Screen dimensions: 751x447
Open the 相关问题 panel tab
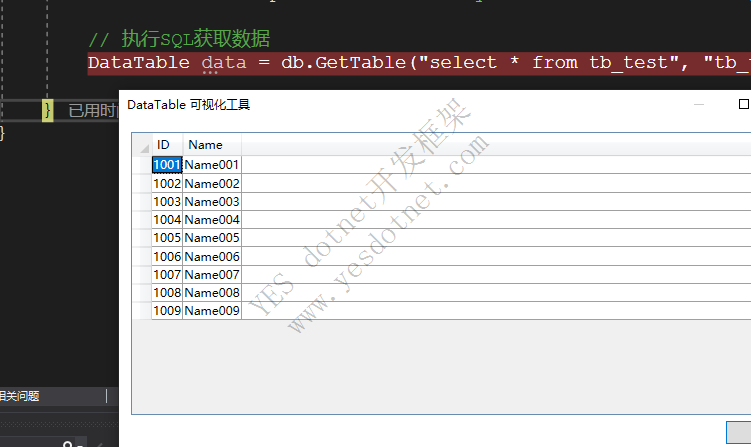click(x=19, y=396)
